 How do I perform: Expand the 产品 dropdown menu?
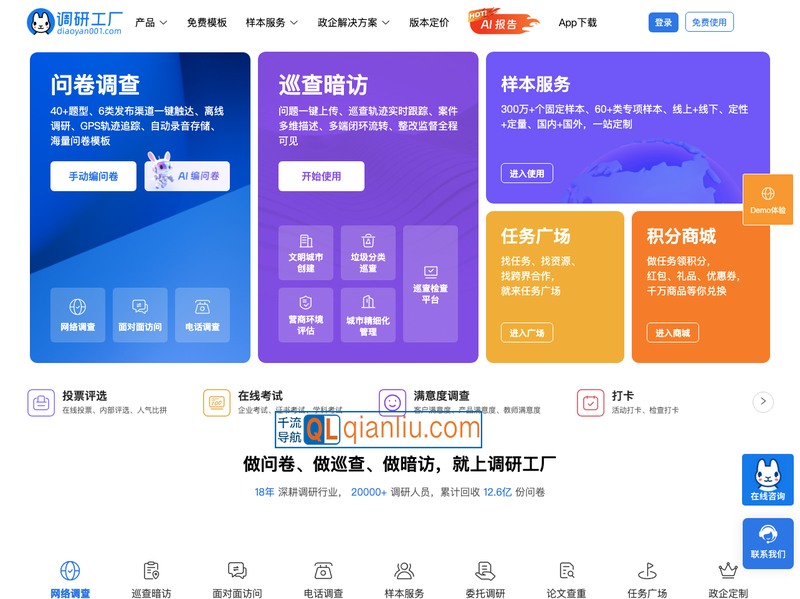pyautogui.click(x=149, y=21)
